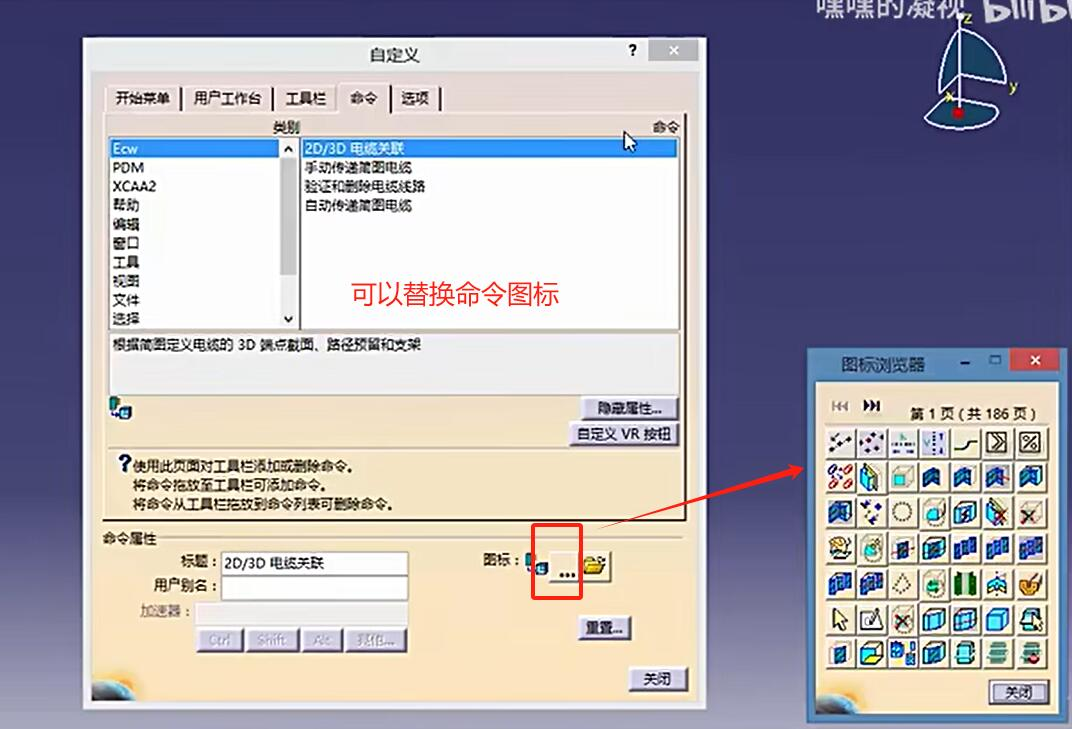Click the 重置... button
Image resolution: width=1072 pixels, height=729 pixels.
click(604, 628)
